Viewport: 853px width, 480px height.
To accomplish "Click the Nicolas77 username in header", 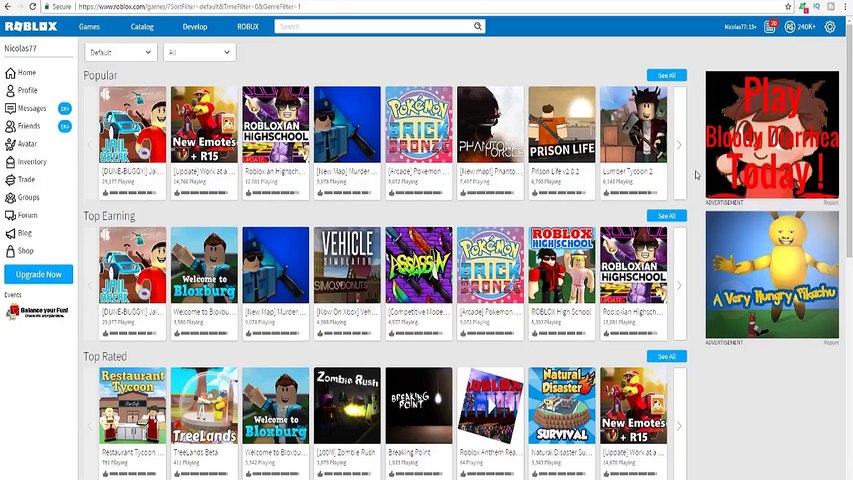I will click(x=740, y=27).
